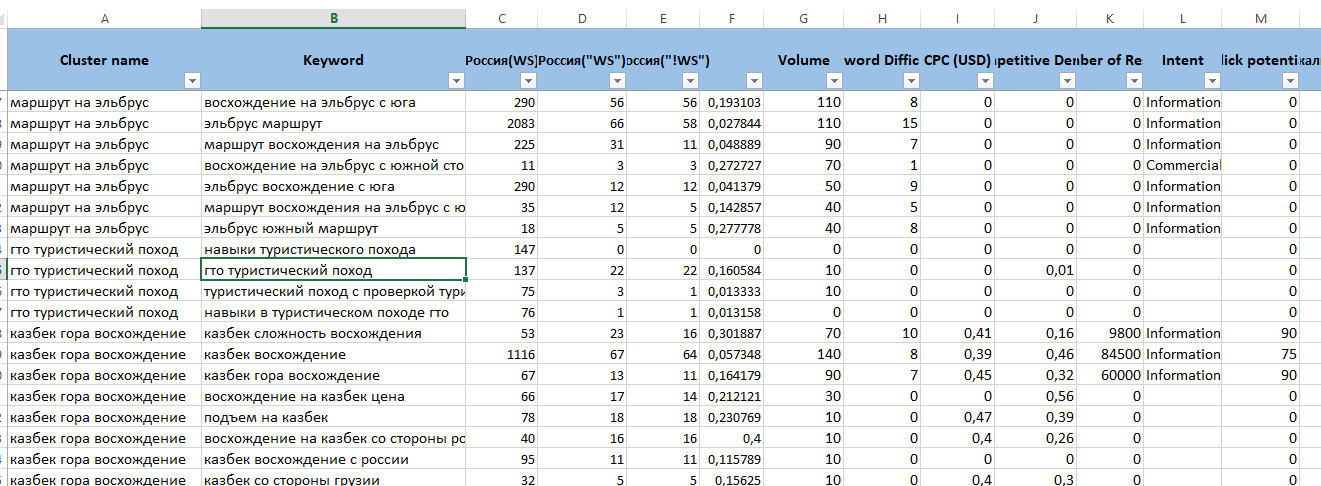
Task: Click click-potential value 75
Action: tap(1260, 354)
